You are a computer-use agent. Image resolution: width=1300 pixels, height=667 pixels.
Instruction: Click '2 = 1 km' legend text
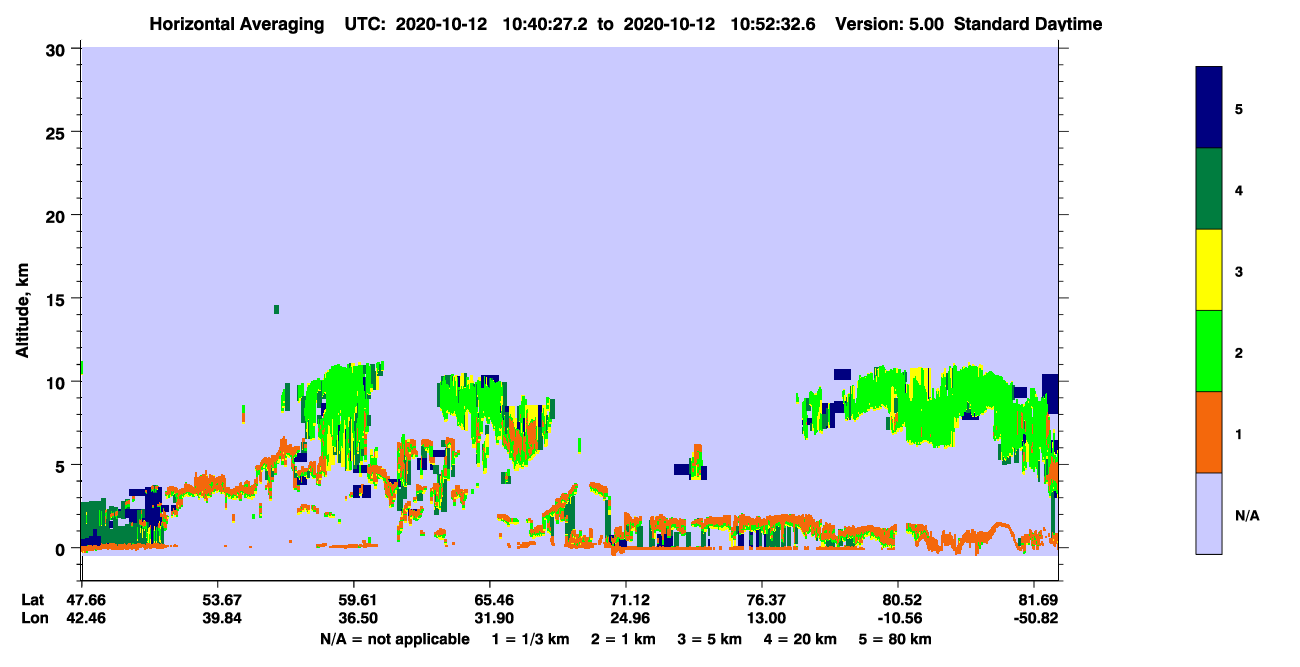[623, 639]
